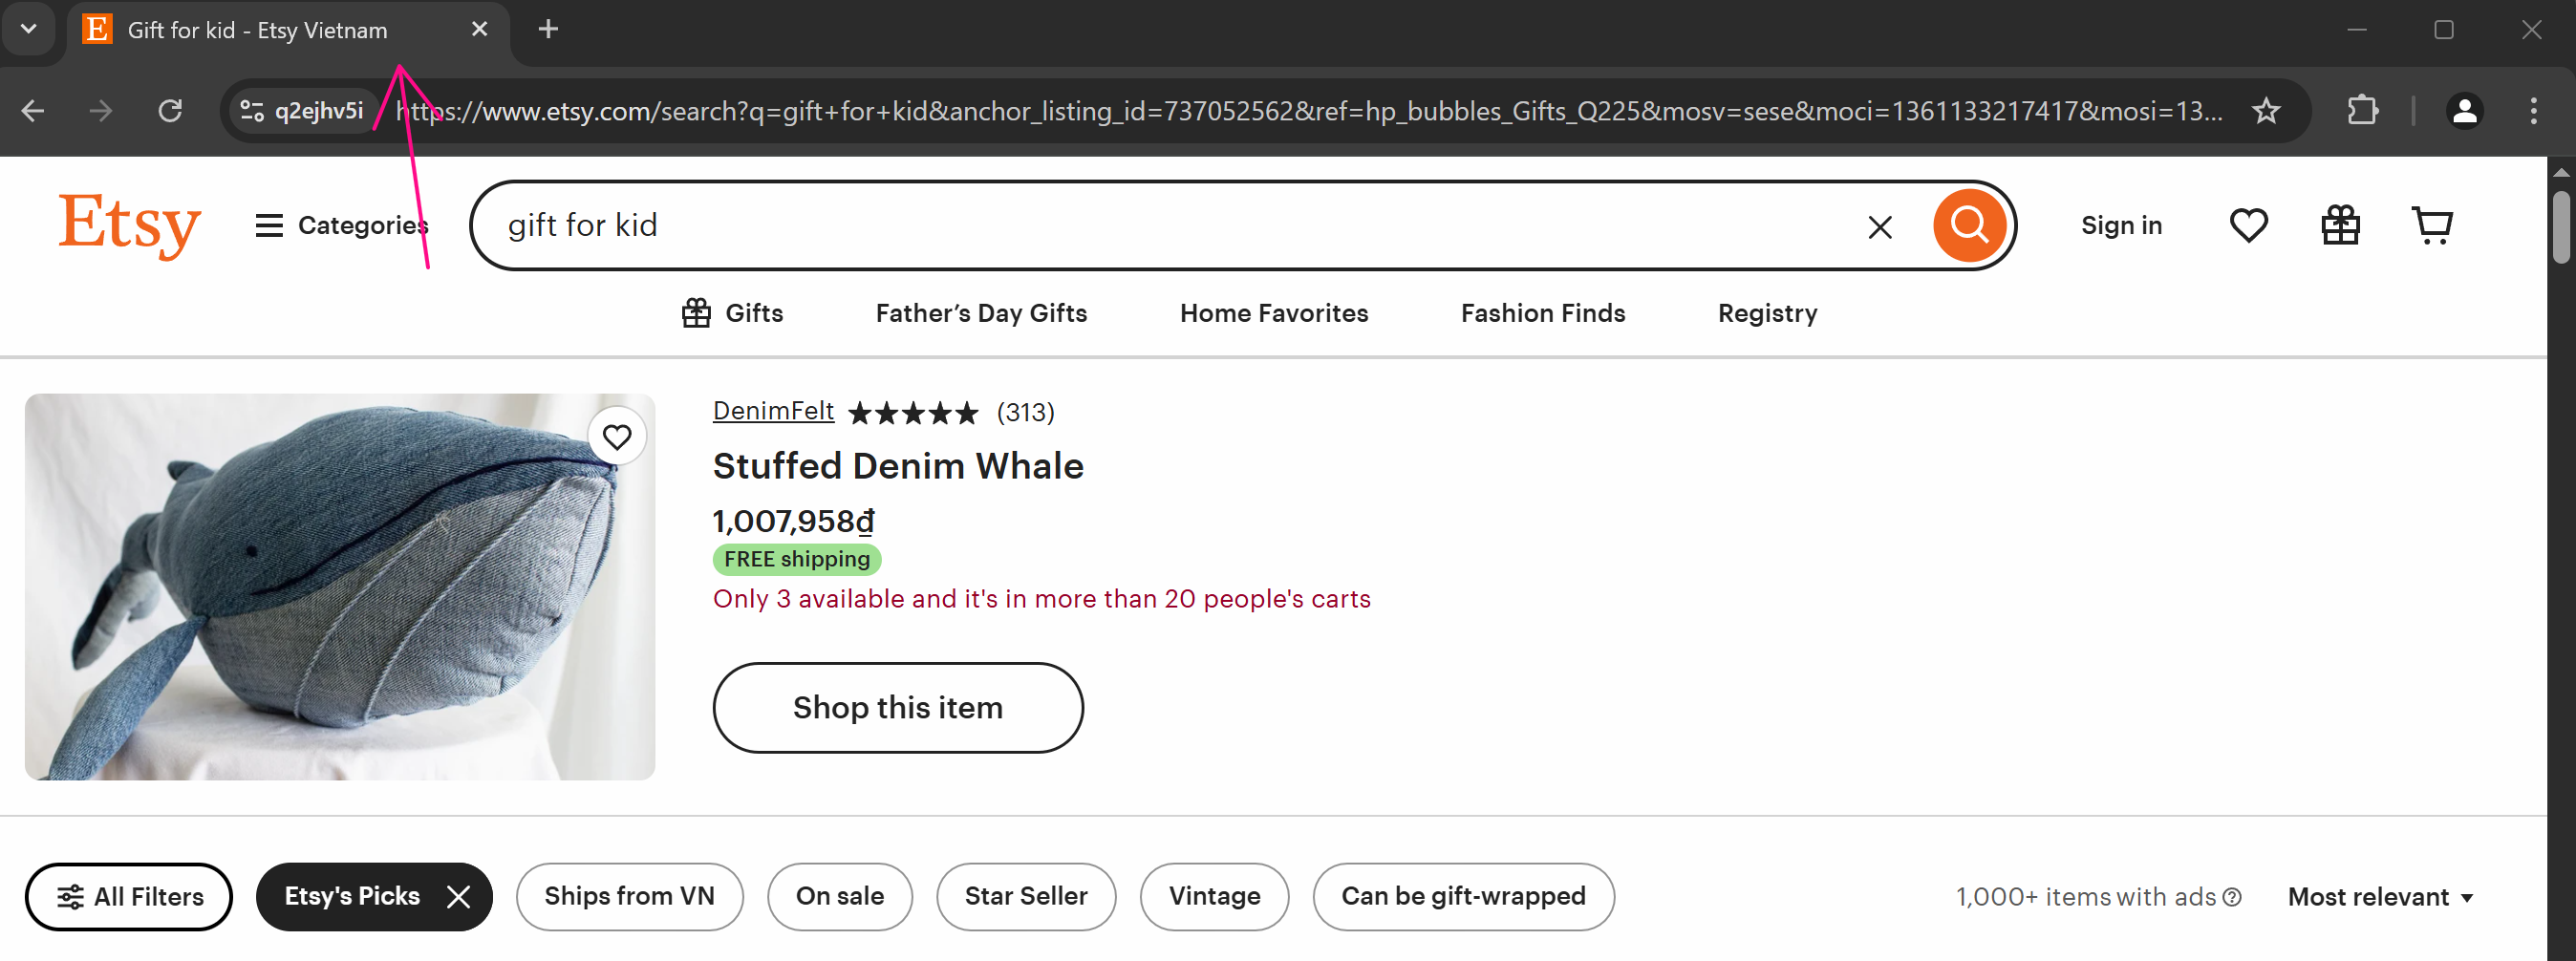Image resolution: width=2576 pixels, height=961 pixels.
Task: Open Favorites heart icon in header
Action: point(2247,225)
